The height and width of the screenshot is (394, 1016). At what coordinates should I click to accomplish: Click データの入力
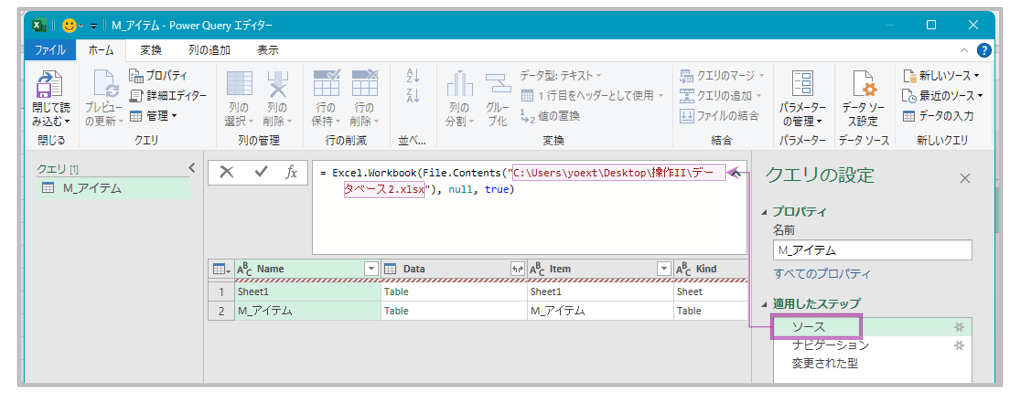click(938, 116)
